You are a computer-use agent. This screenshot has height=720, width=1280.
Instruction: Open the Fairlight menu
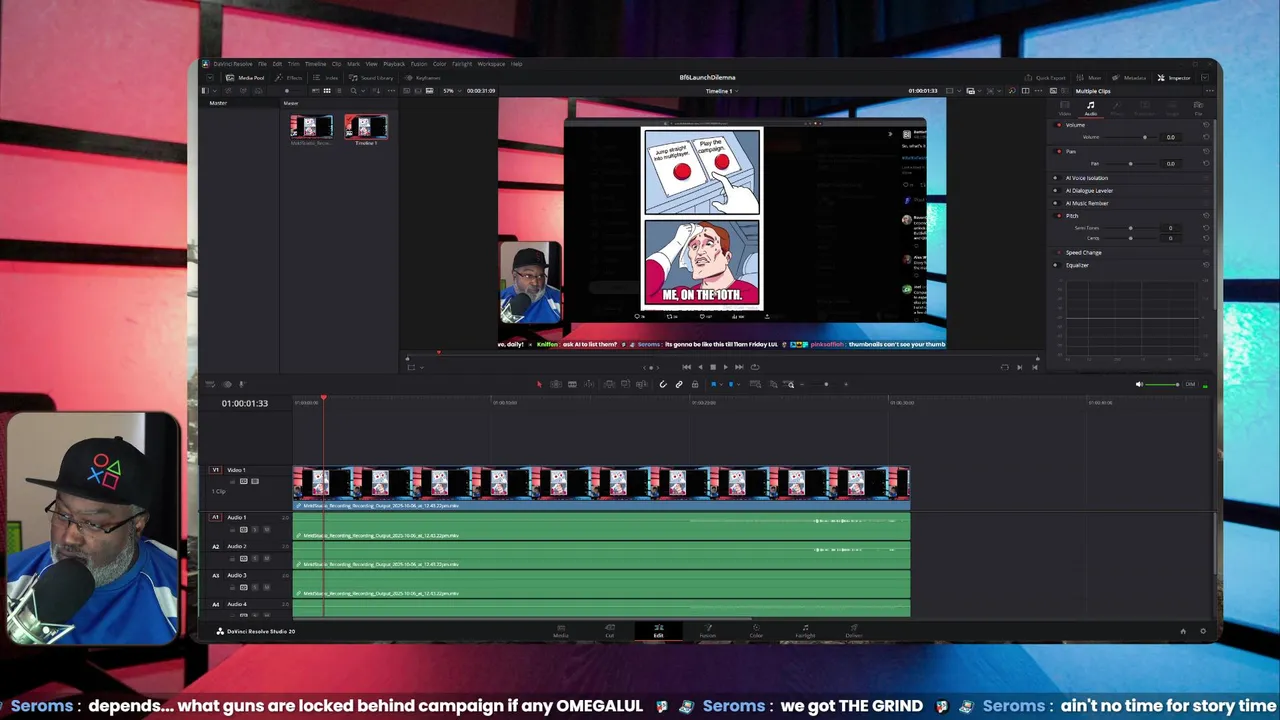[x=462, y=64]
